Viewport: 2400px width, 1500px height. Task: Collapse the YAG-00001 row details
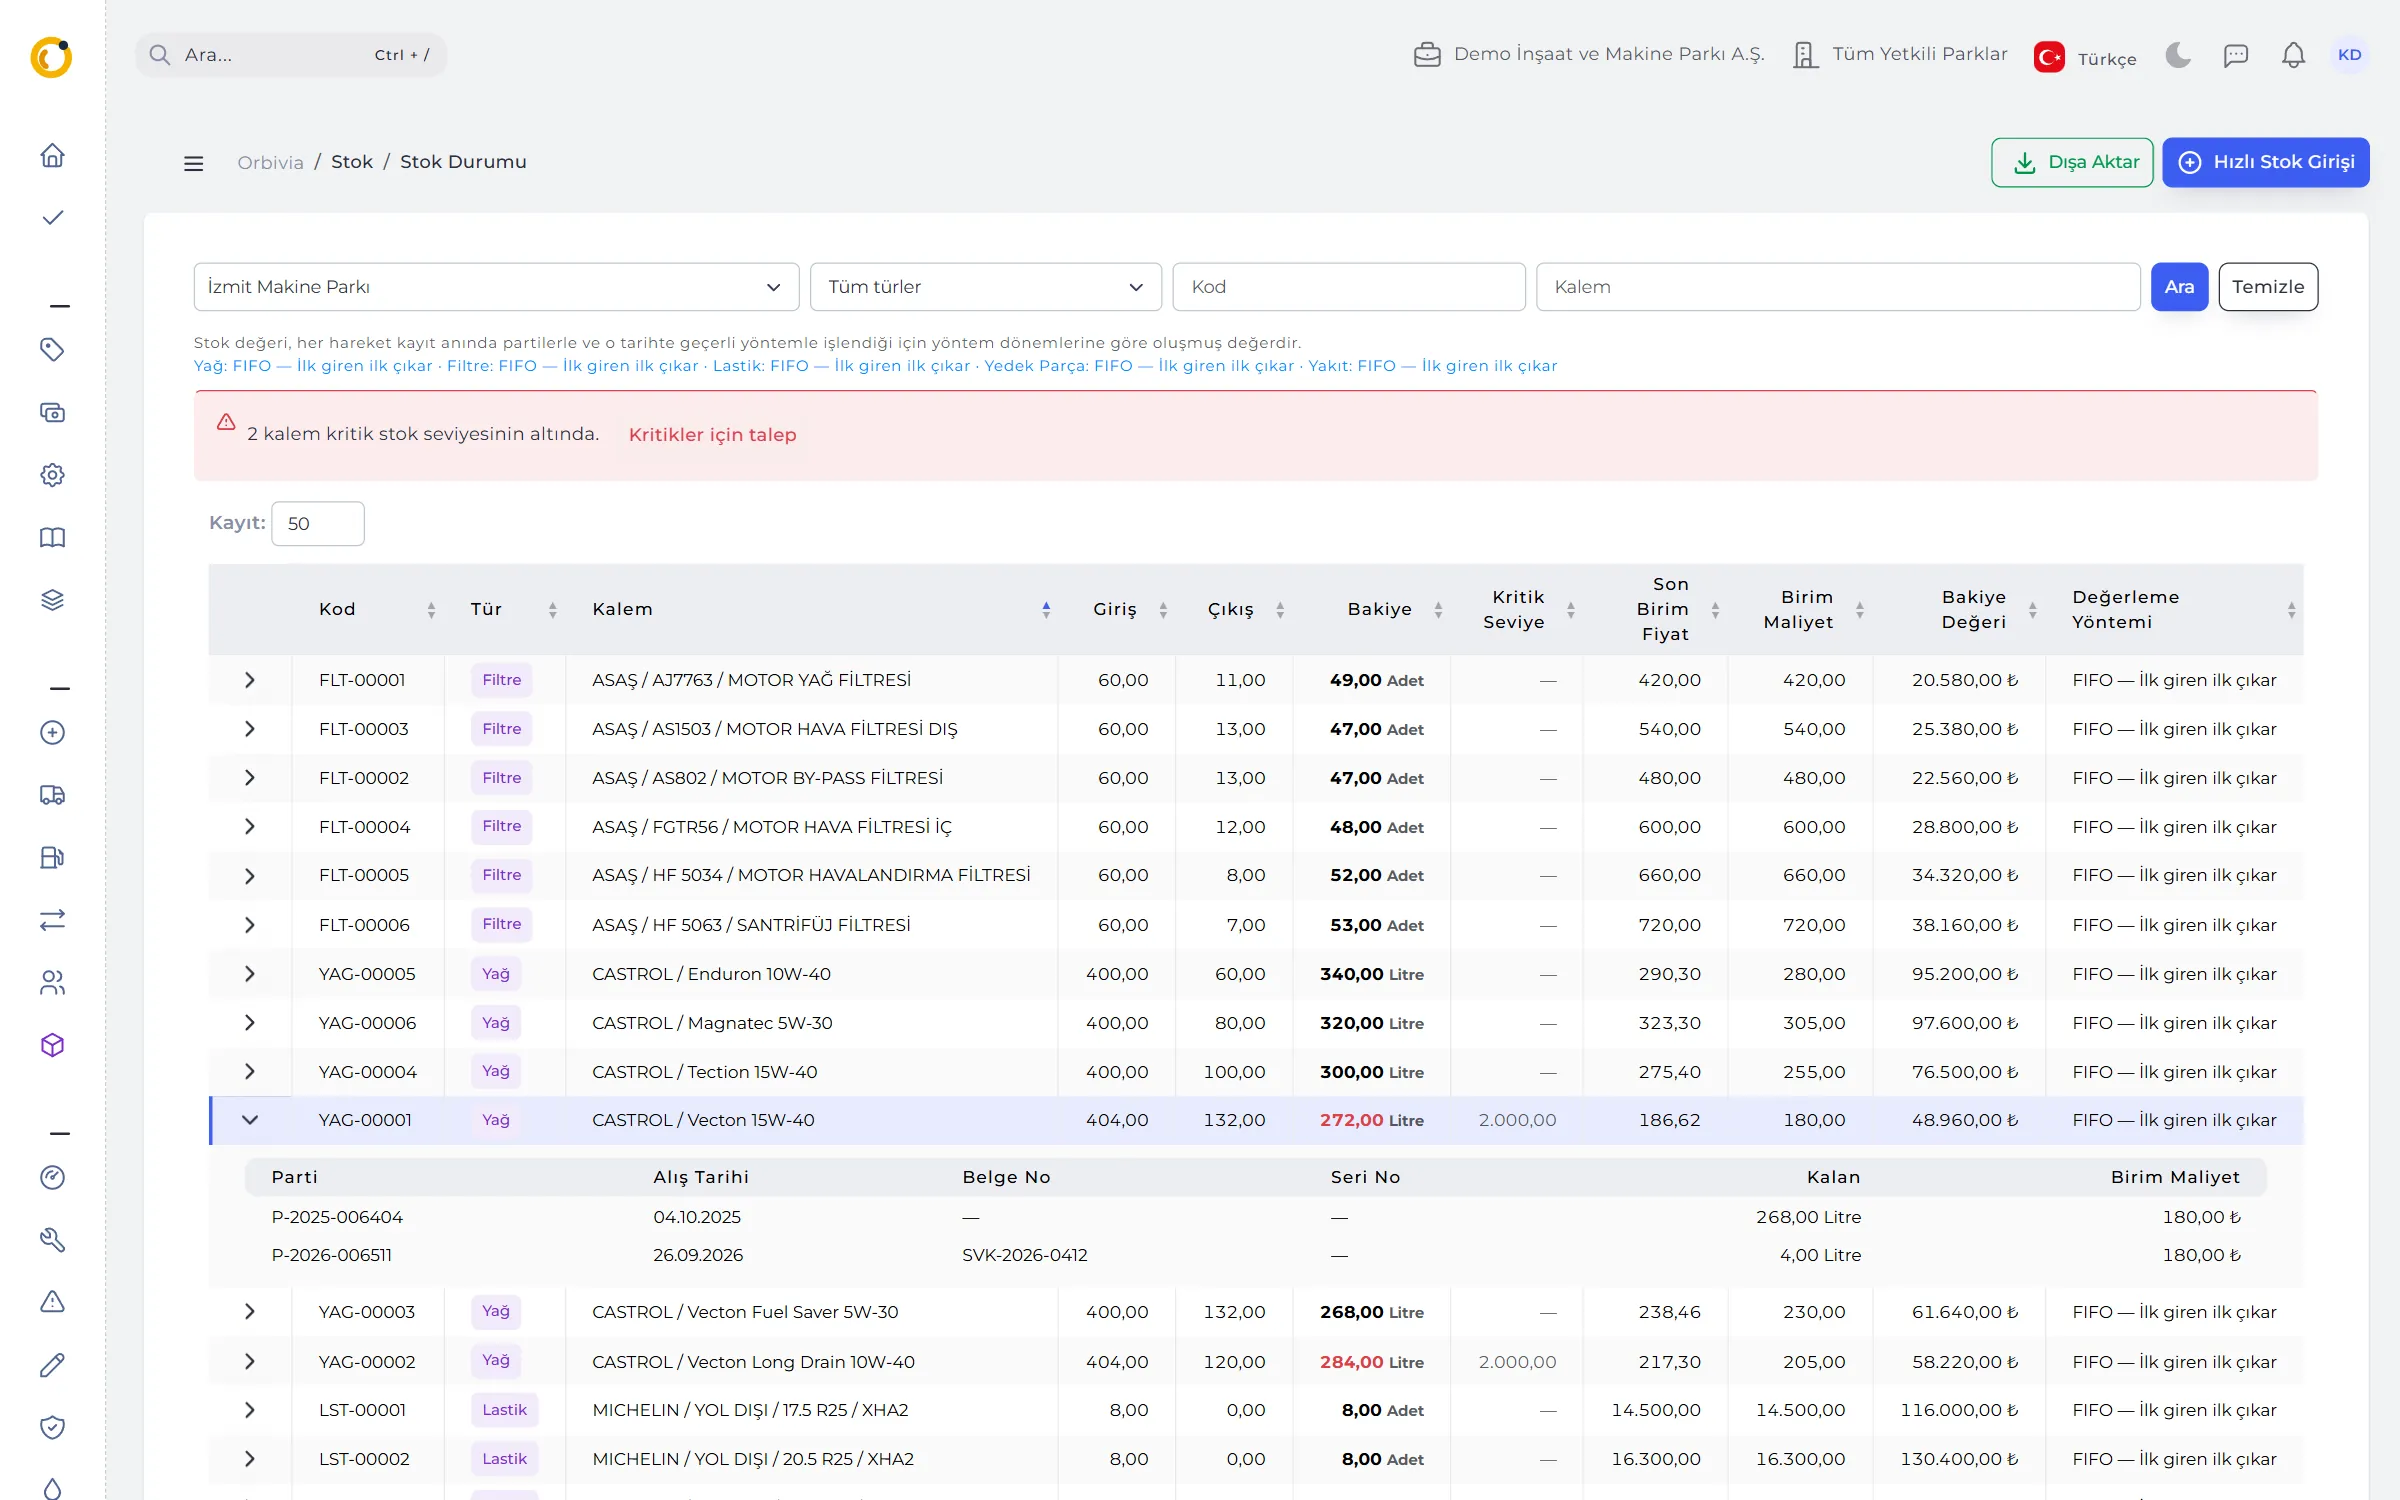point(250,1120)
